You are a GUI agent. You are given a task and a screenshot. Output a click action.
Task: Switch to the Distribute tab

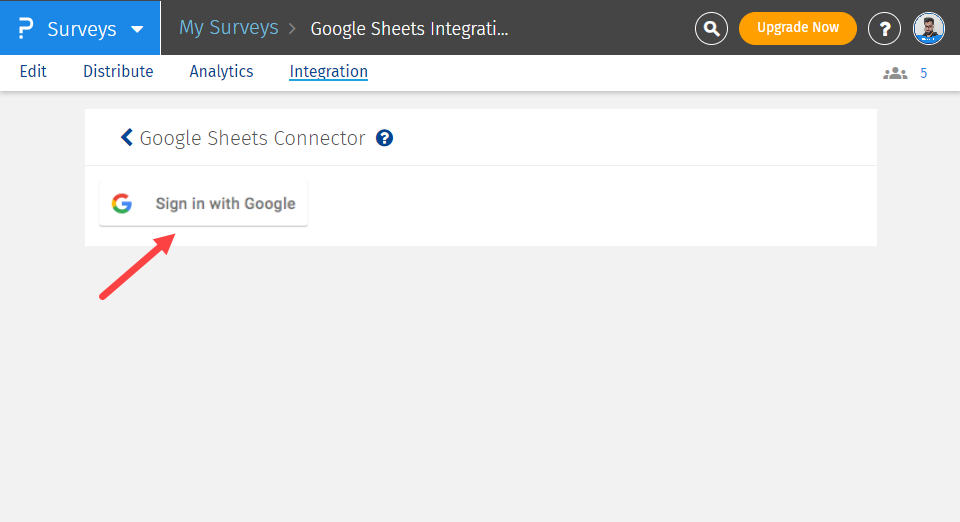(118, 71)
